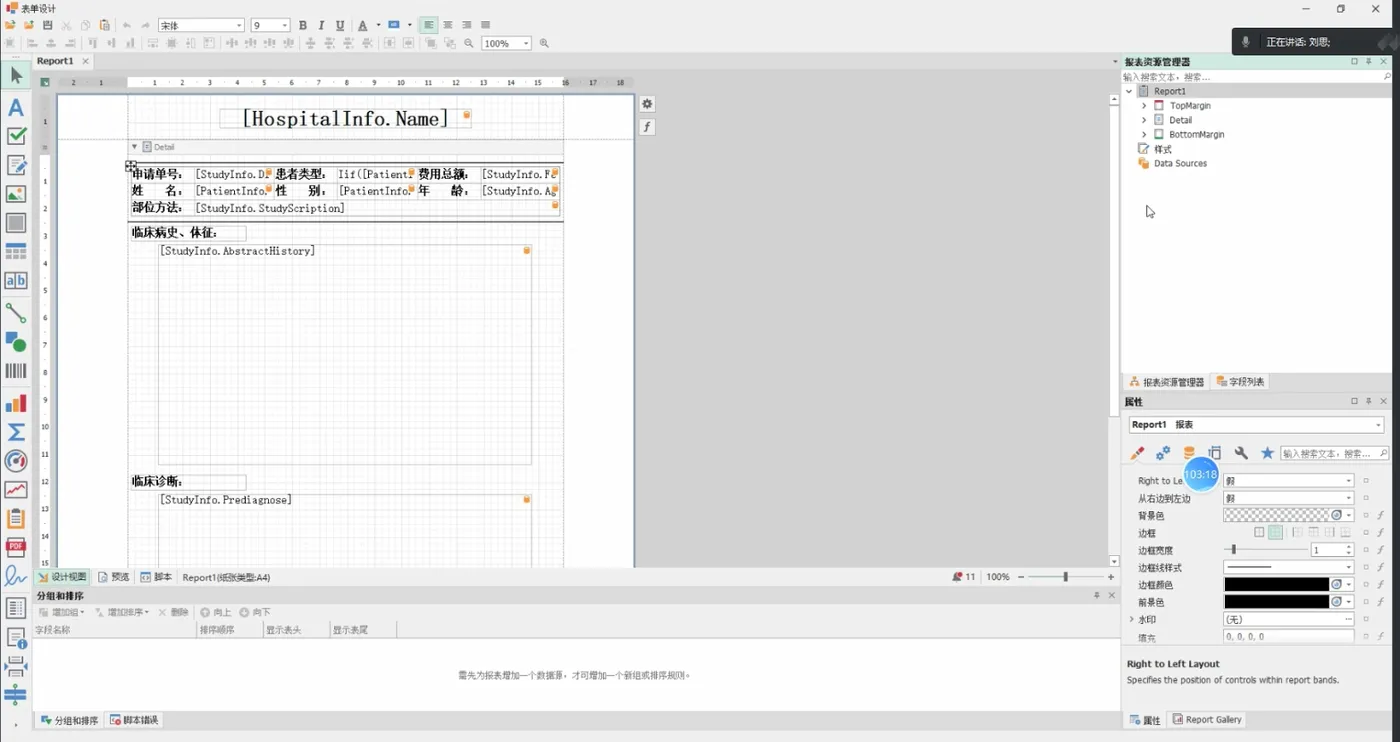This screenshot has width=1400, height=742.
Task: Click the Save icon in toolbar
Action: tap(47, 25)
